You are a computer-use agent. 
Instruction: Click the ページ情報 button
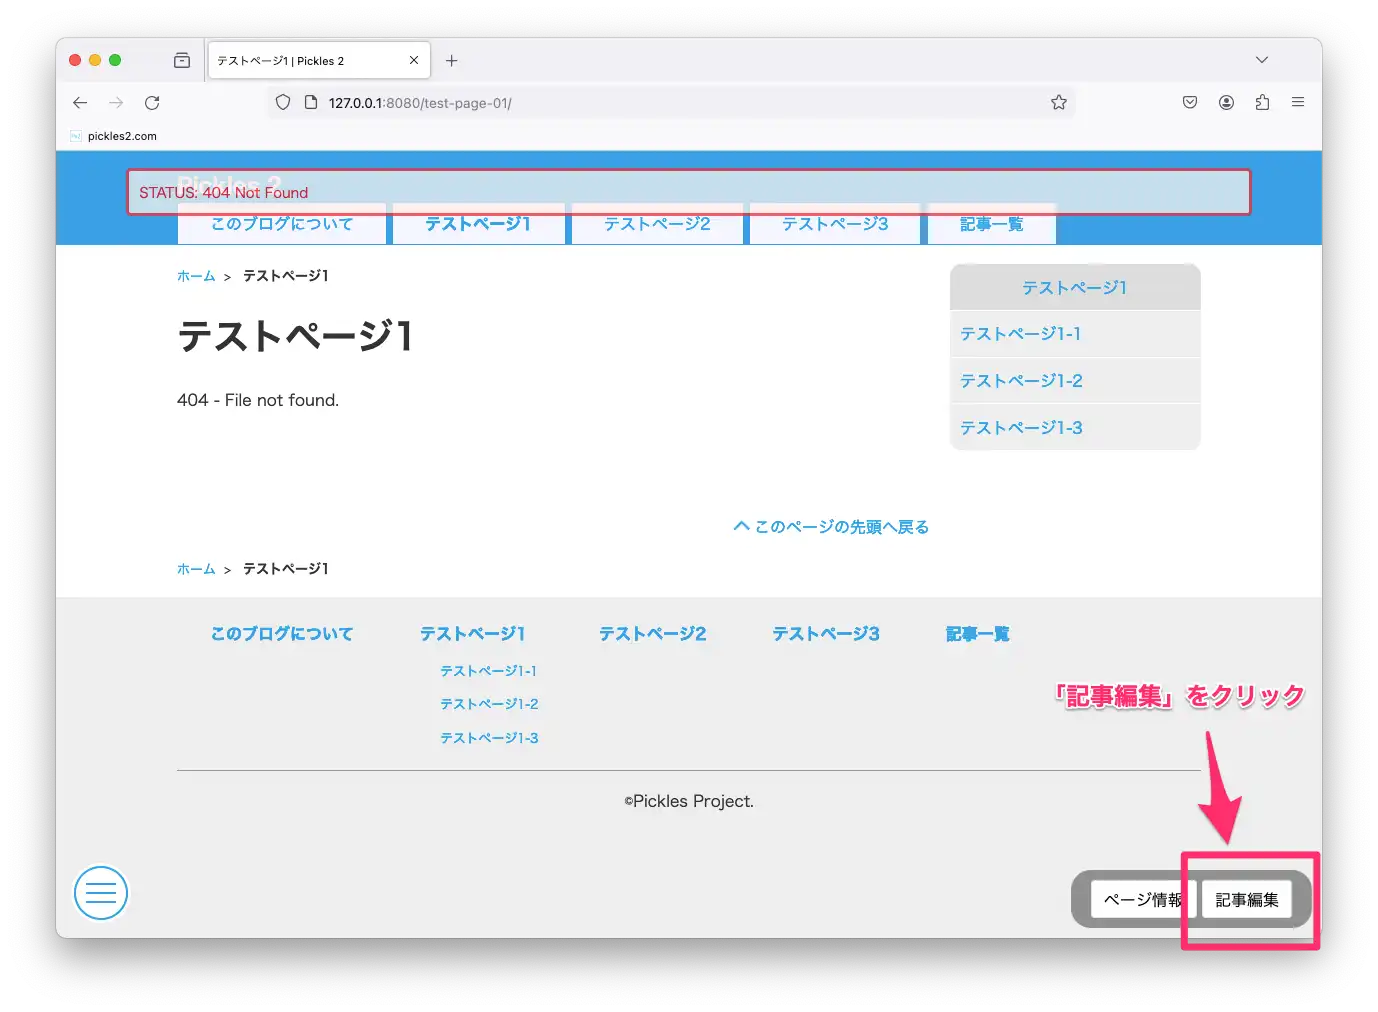point(1141,900)
